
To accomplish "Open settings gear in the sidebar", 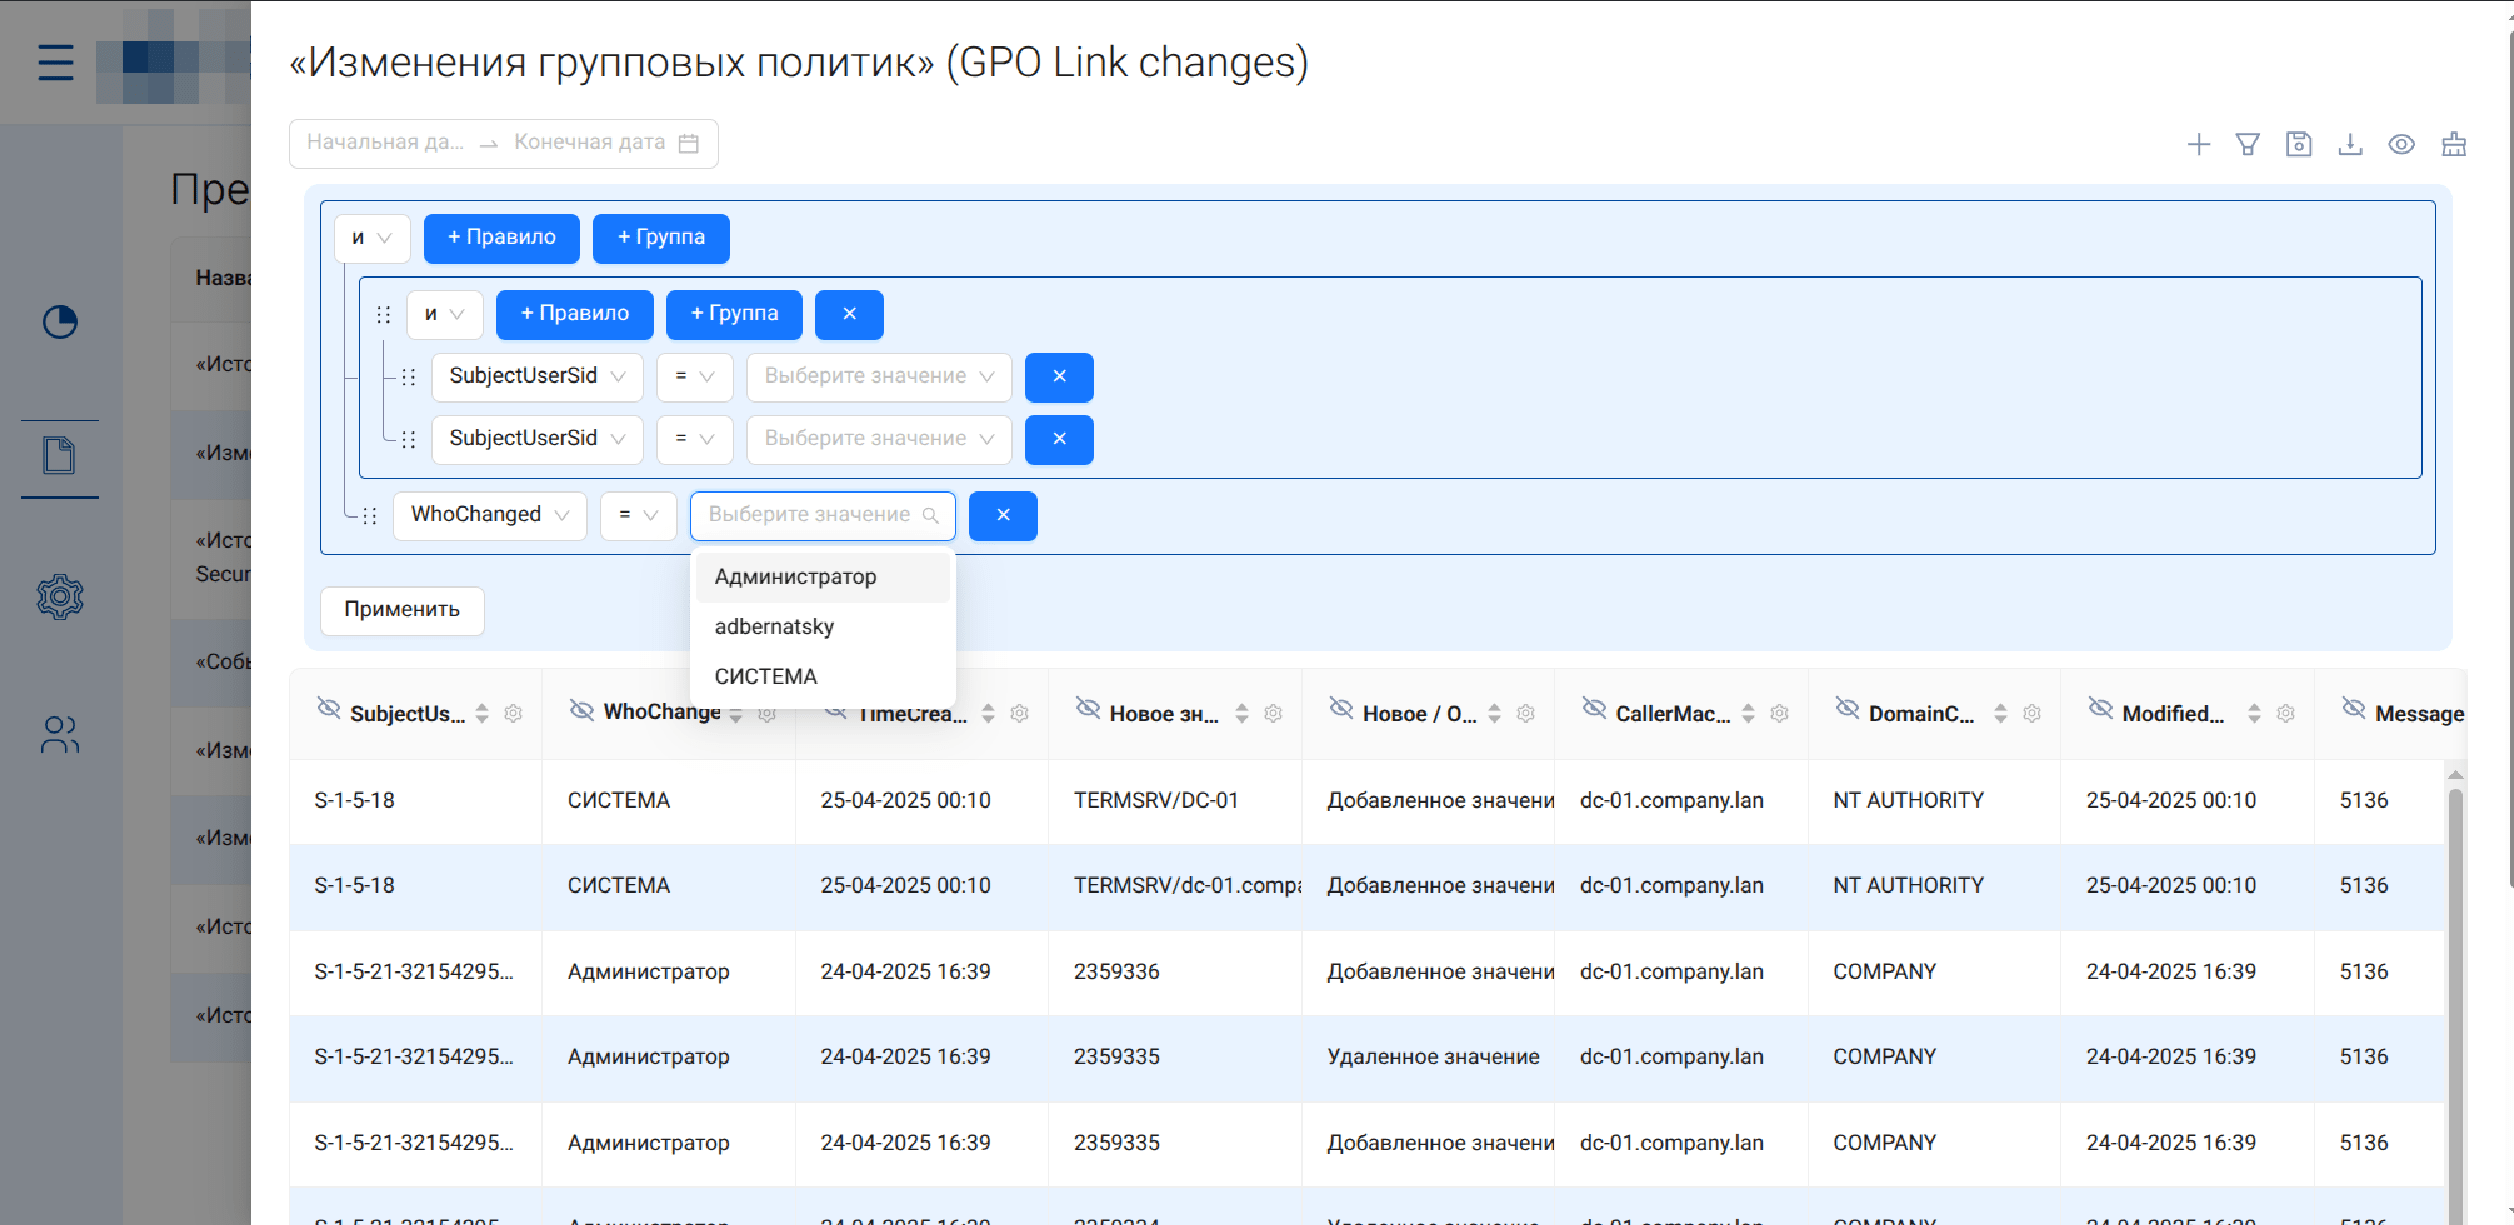I will (60, 597).
